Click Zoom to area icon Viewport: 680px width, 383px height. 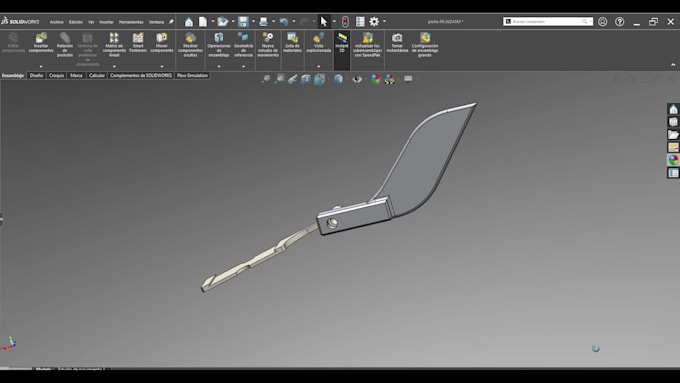280,79
